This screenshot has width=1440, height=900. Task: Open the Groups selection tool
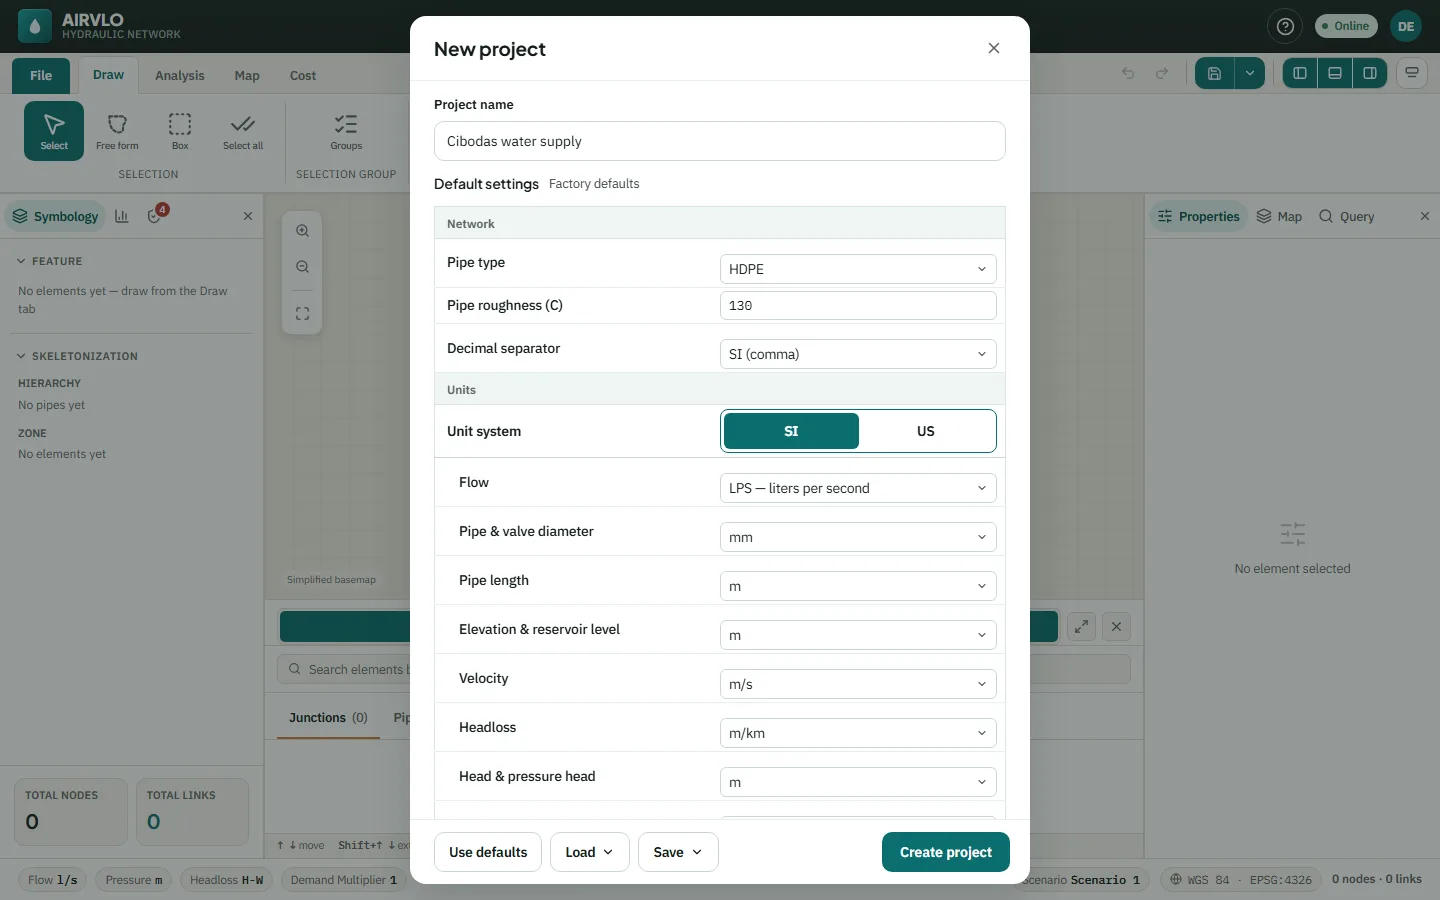coord(346,131)
